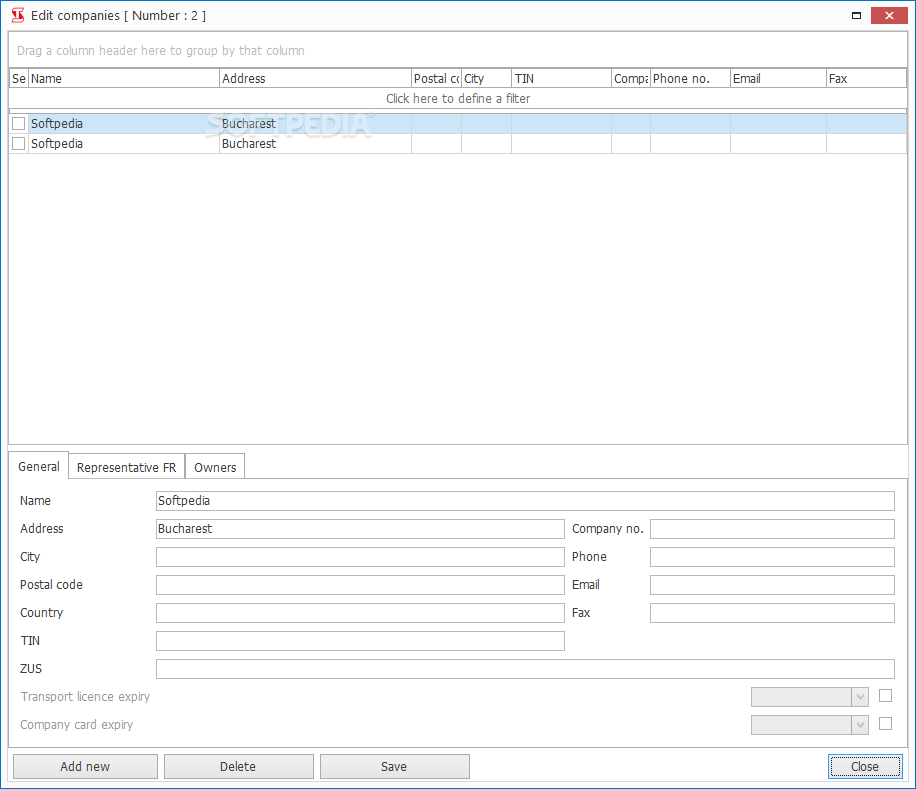
Task: Focus the Company no. input field
Action: 772,529
